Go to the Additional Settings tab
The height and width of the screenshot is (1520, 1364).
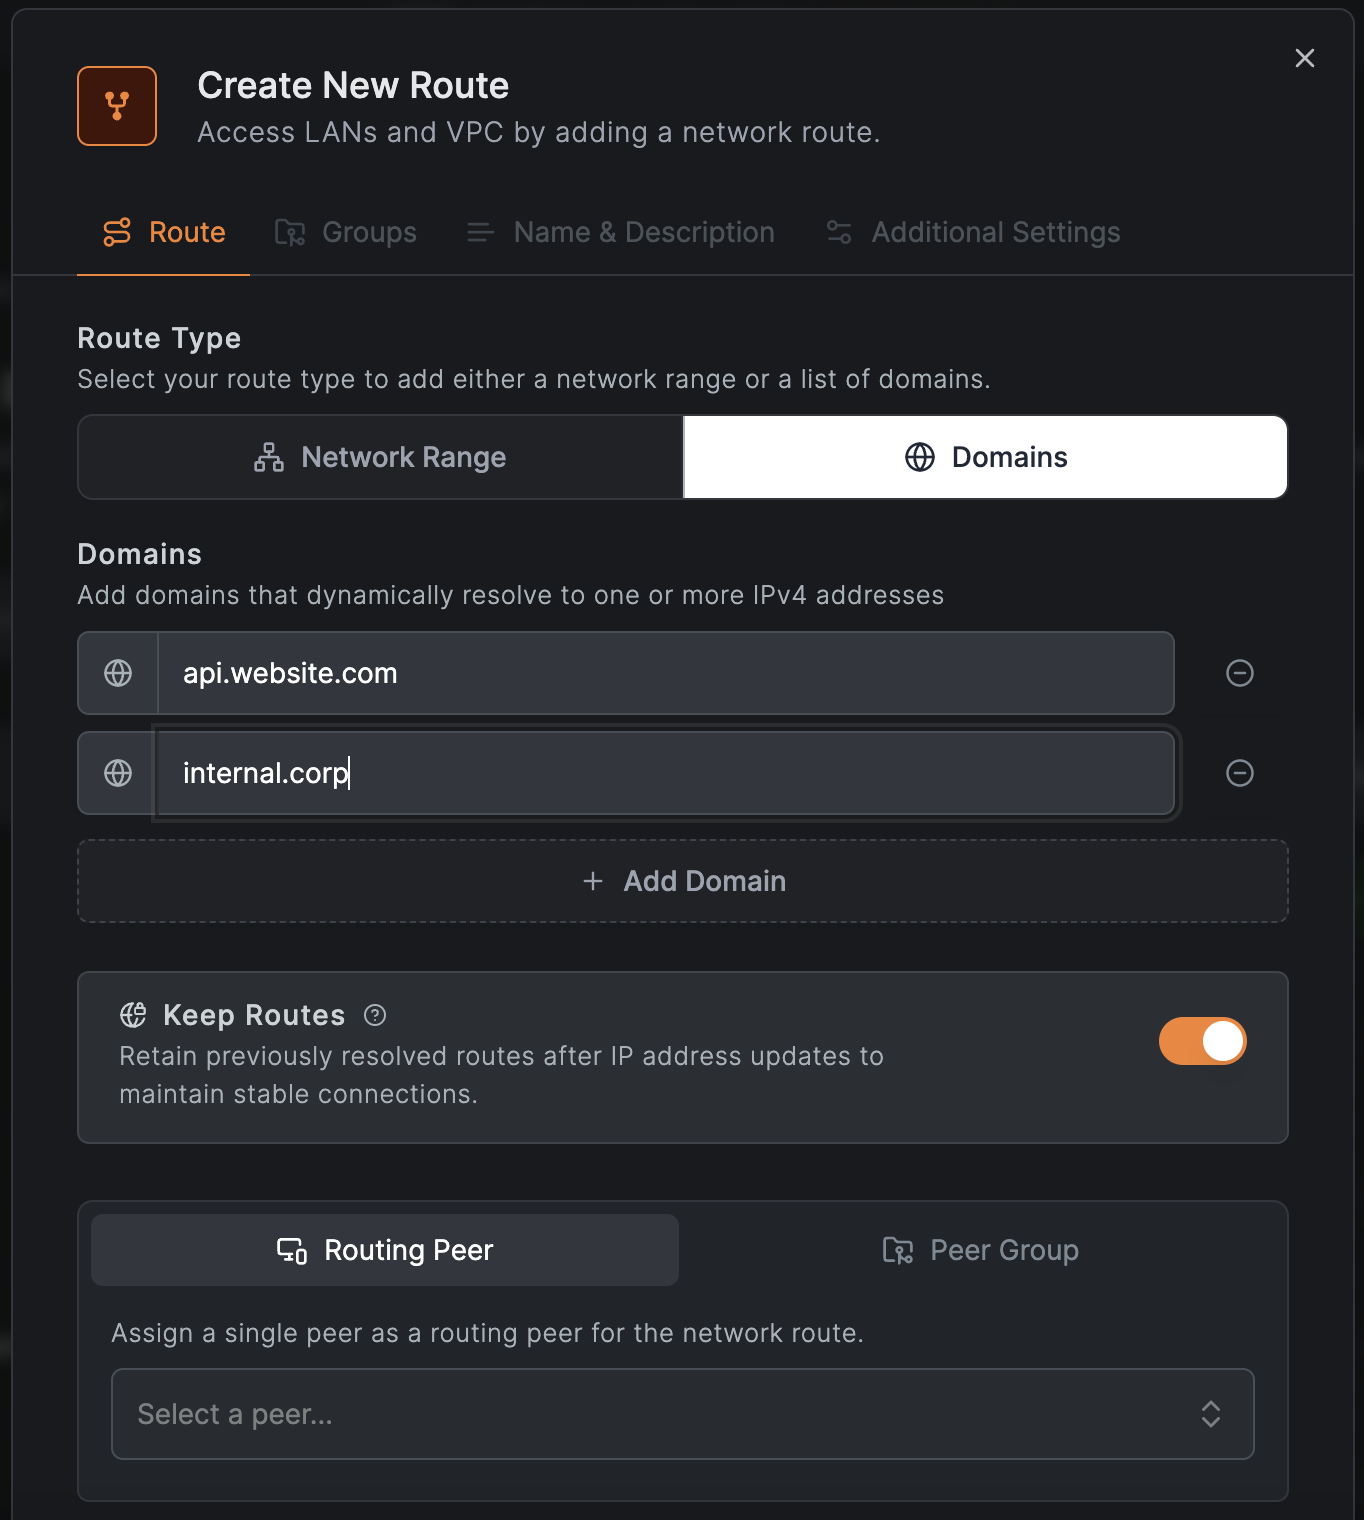click(x=973, y=232)
